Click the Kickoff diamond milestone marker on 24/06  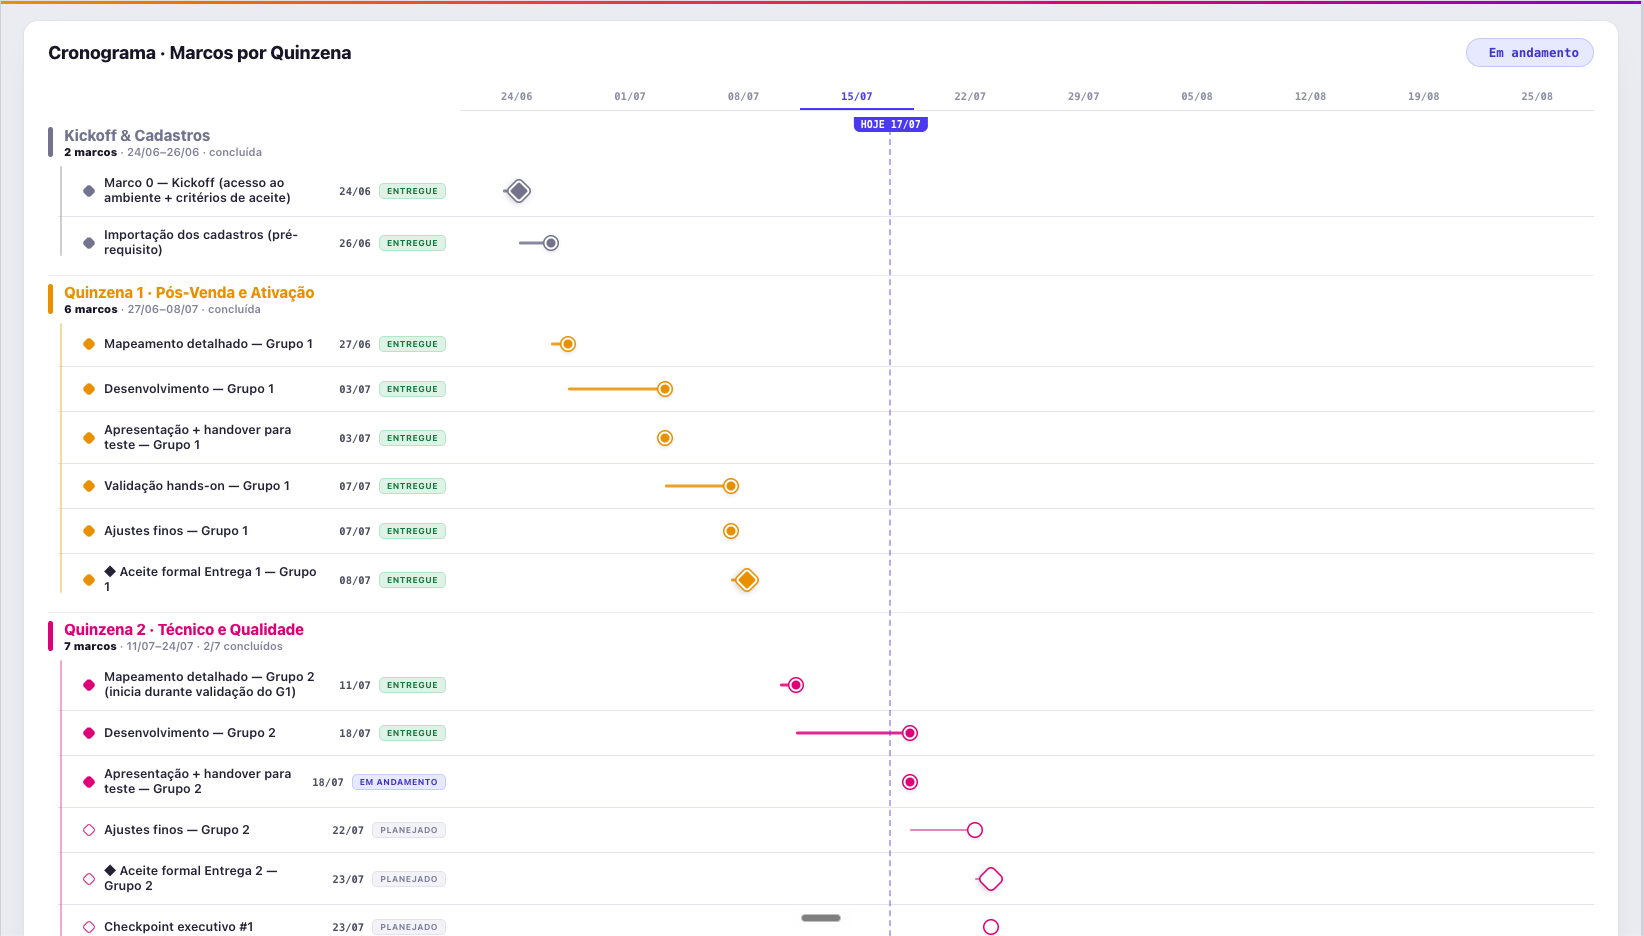point(518,191)
